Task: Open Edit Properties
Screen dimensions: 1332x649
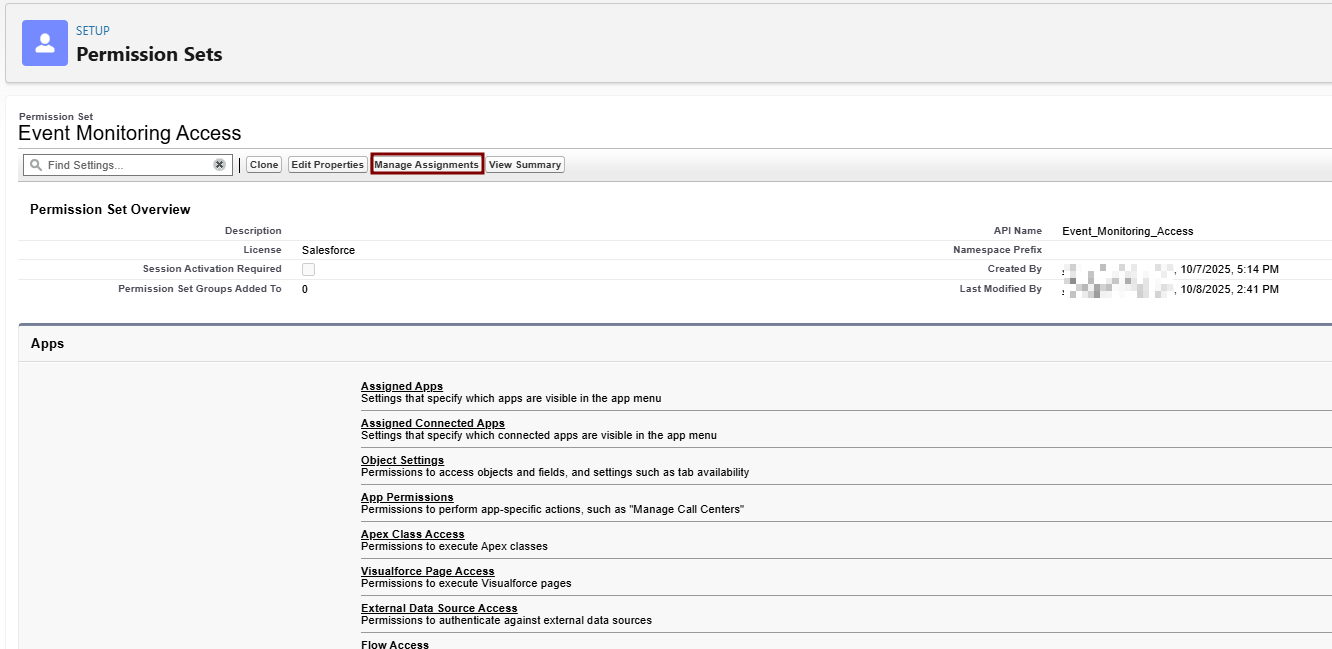Action: [327, 165]
